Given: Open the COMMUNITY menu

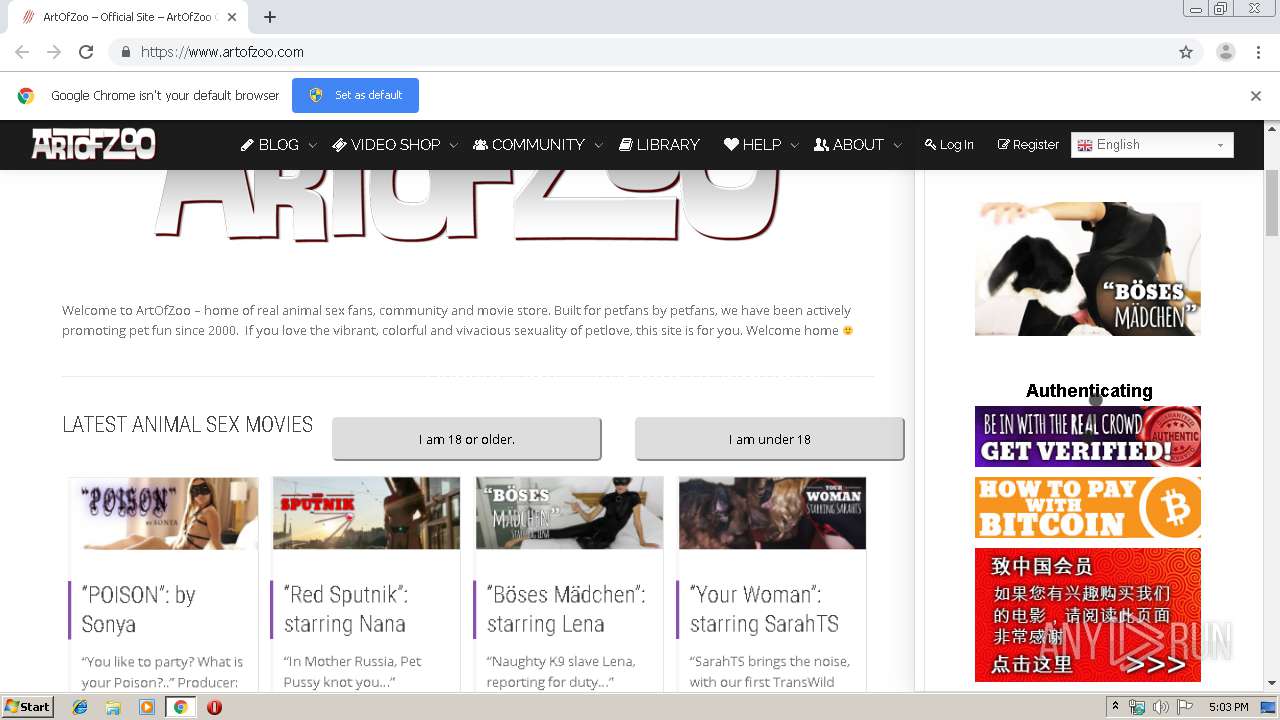Looking at the screenshot, I should tap(529, 145).
